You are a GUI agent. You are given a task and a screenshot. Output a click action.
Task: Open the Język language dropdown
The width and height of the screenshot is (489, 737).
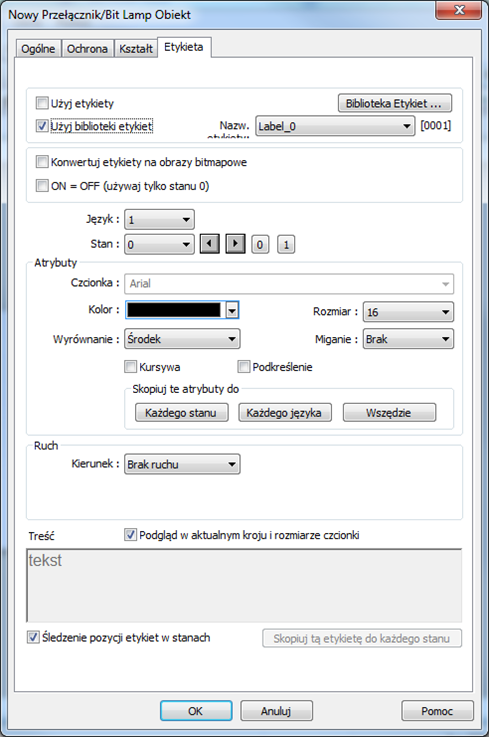tap(159, 220)
